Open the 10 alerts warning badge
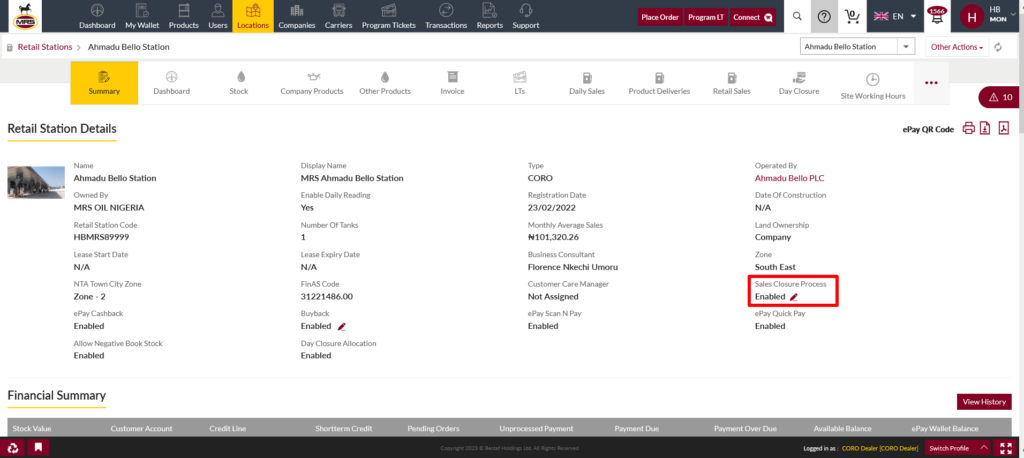Viewport: 1024px width, 458px height. pos(1000,97)
